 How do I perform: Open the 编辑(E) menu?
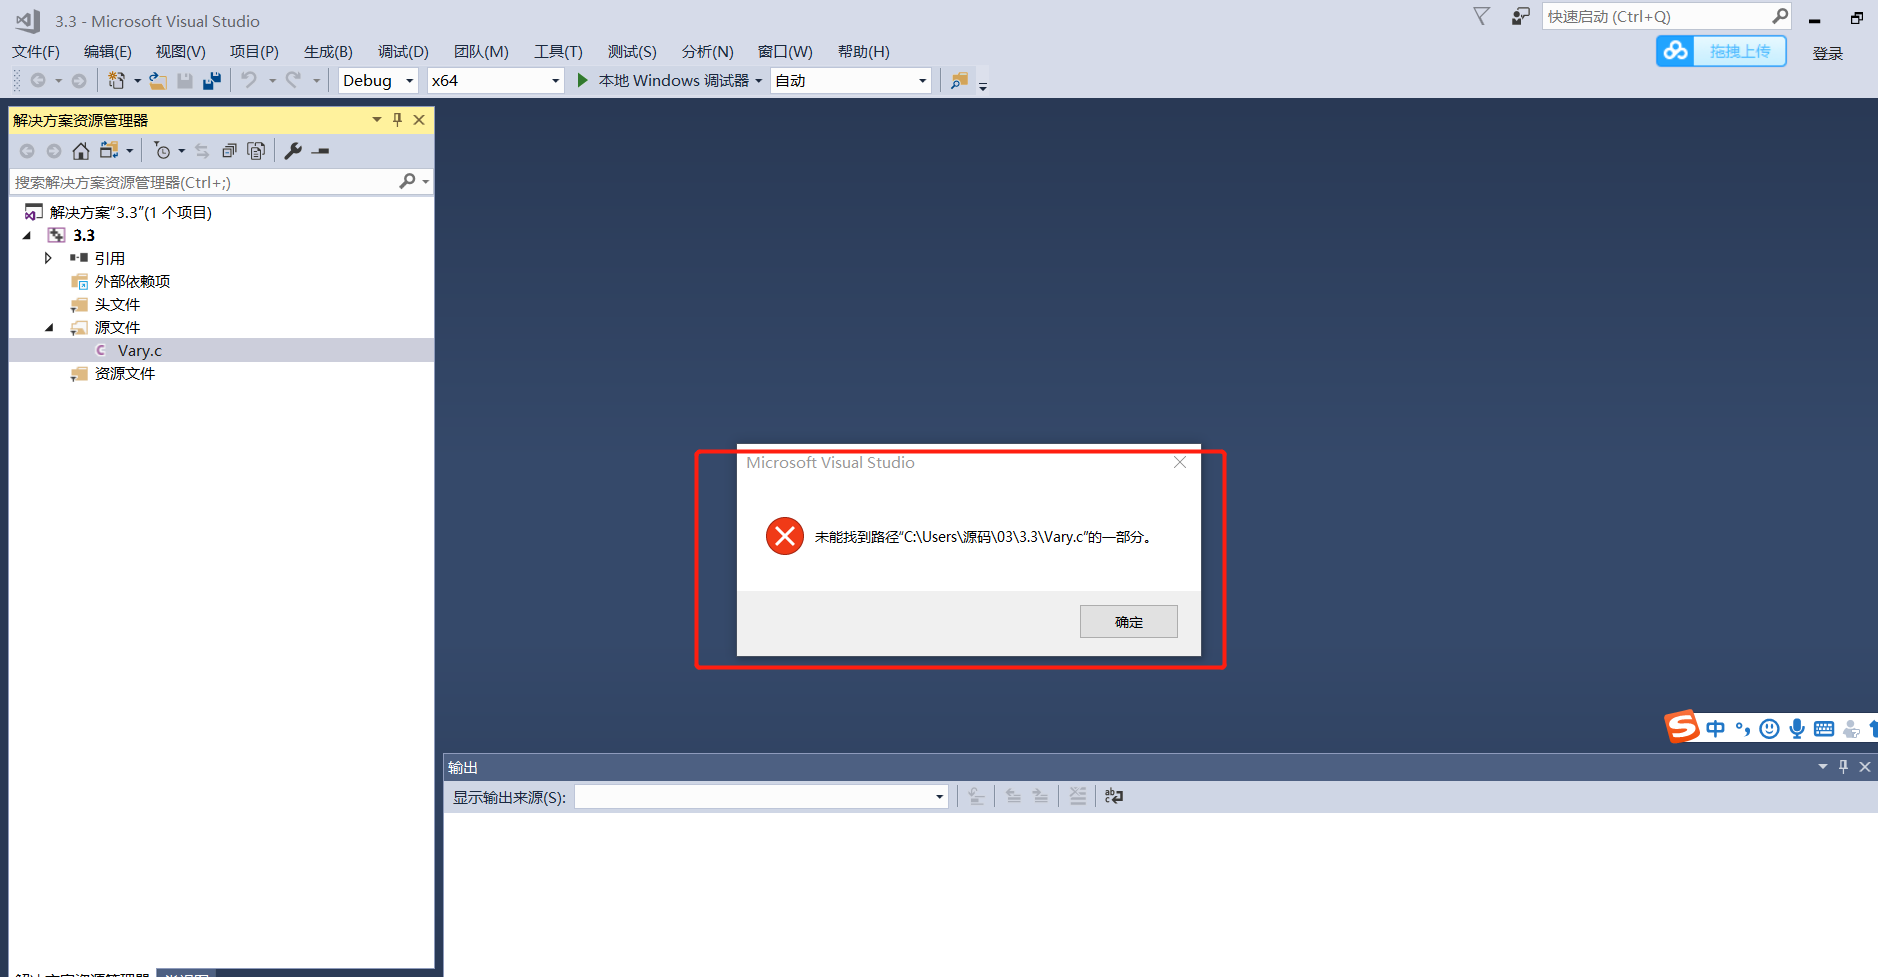click(x=107, y=51)
